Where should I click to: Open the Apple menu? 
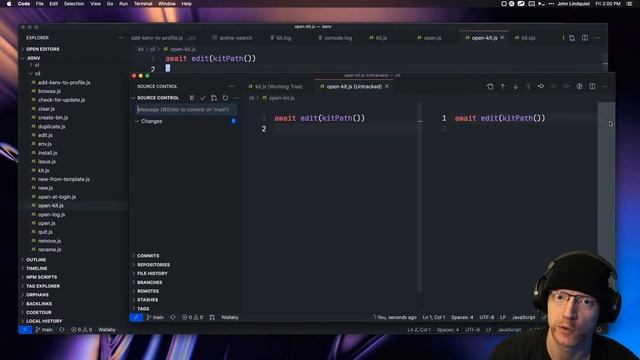[9, 4]
